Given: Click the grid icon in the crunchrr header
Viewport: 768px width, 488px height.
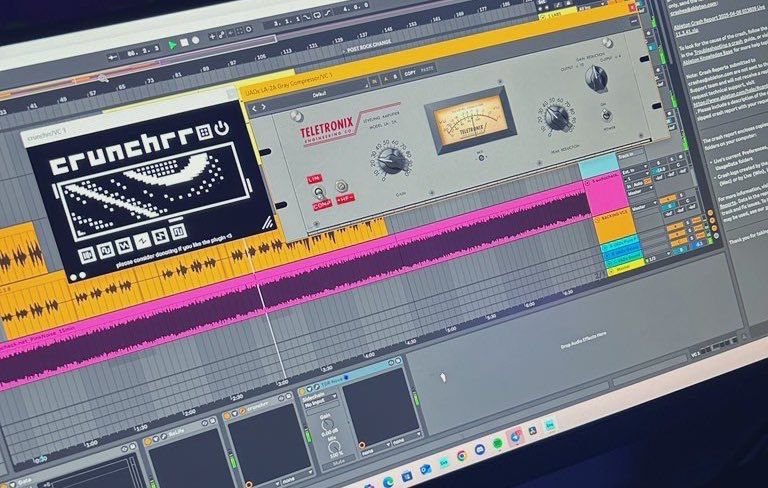Looking at the screenshot, I should (205, 132).
